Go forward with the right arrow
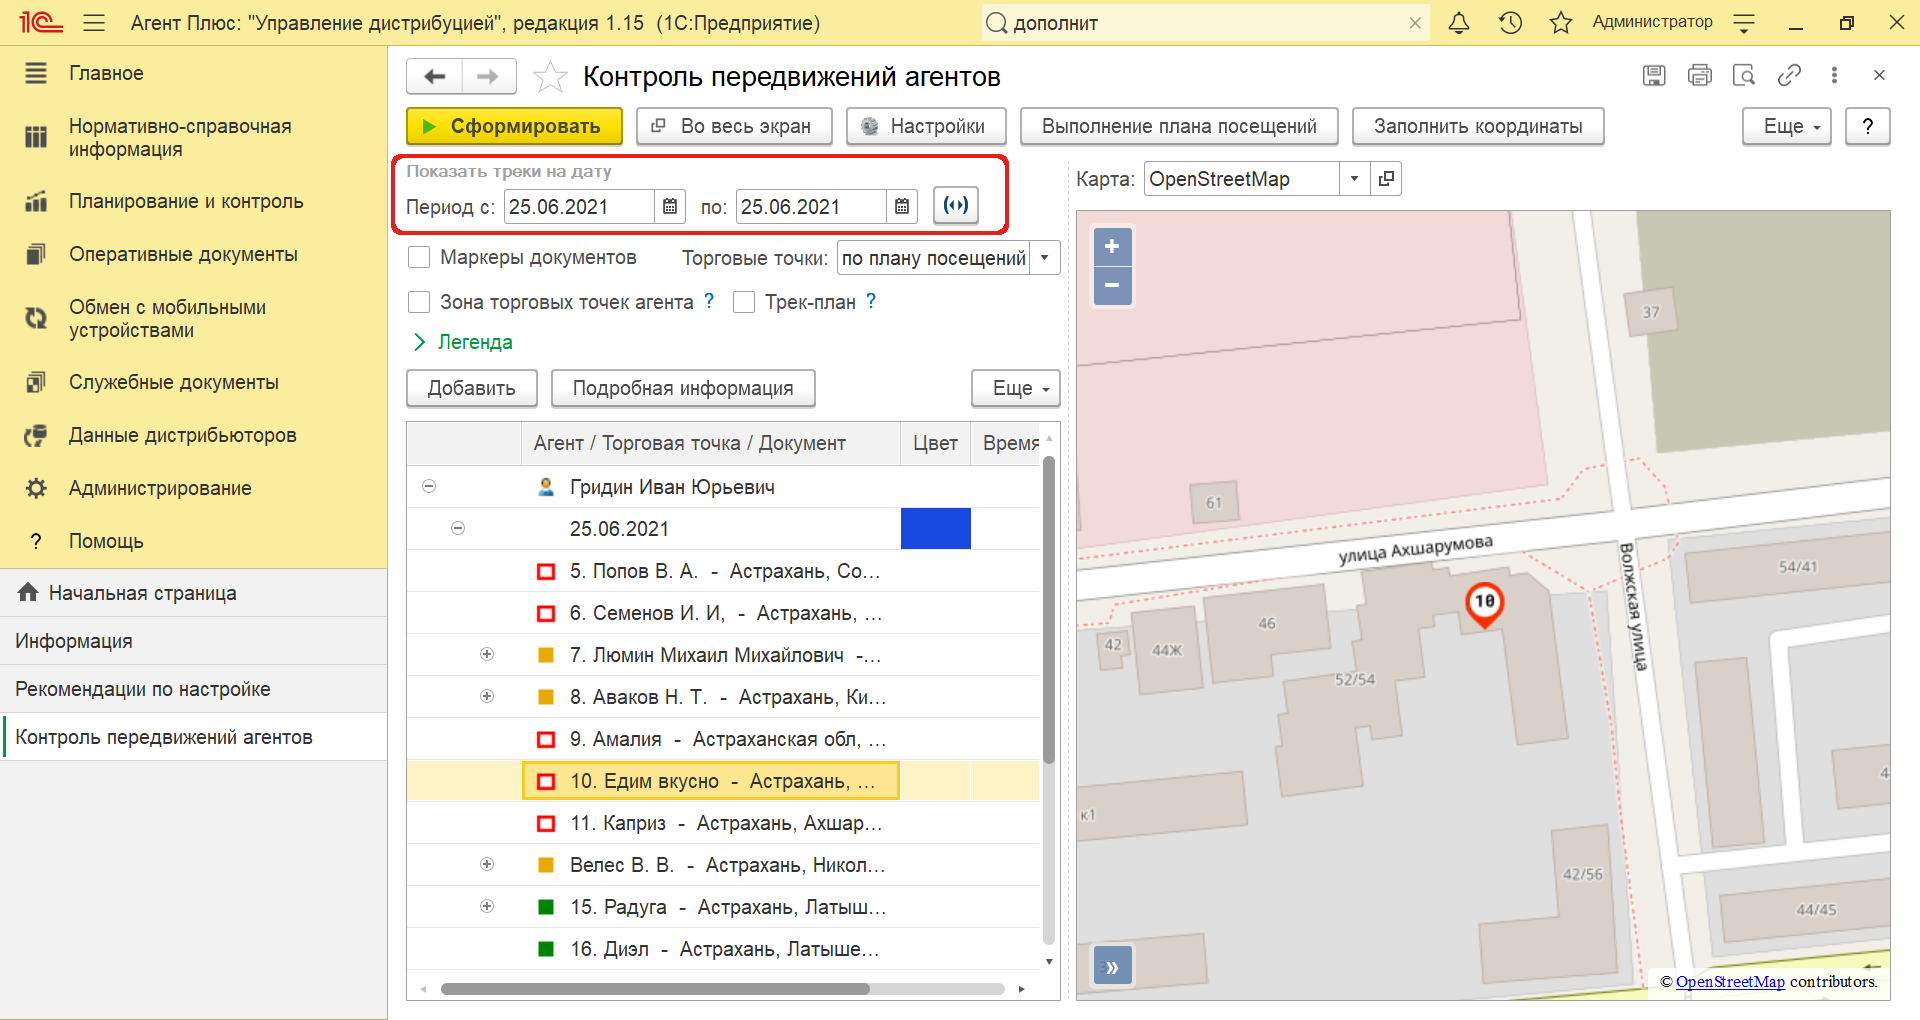1920x1020 pixels. [x=488, y=76]
